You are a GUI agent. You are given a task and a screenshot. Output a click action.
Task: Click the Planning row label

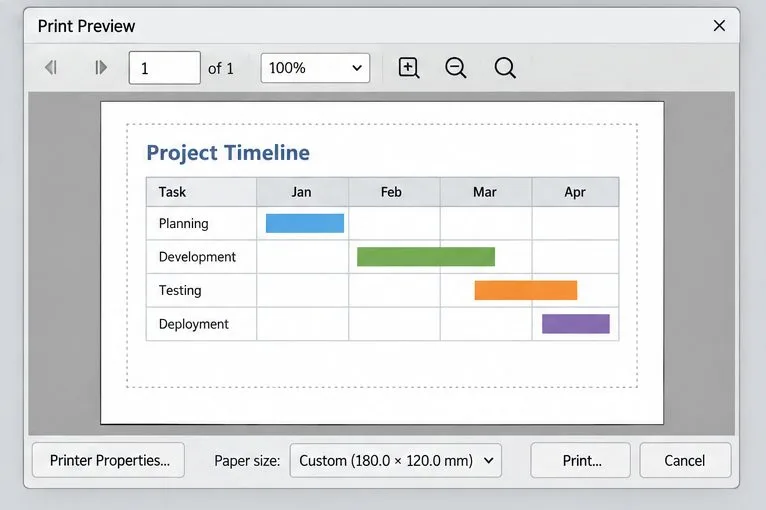184,224
